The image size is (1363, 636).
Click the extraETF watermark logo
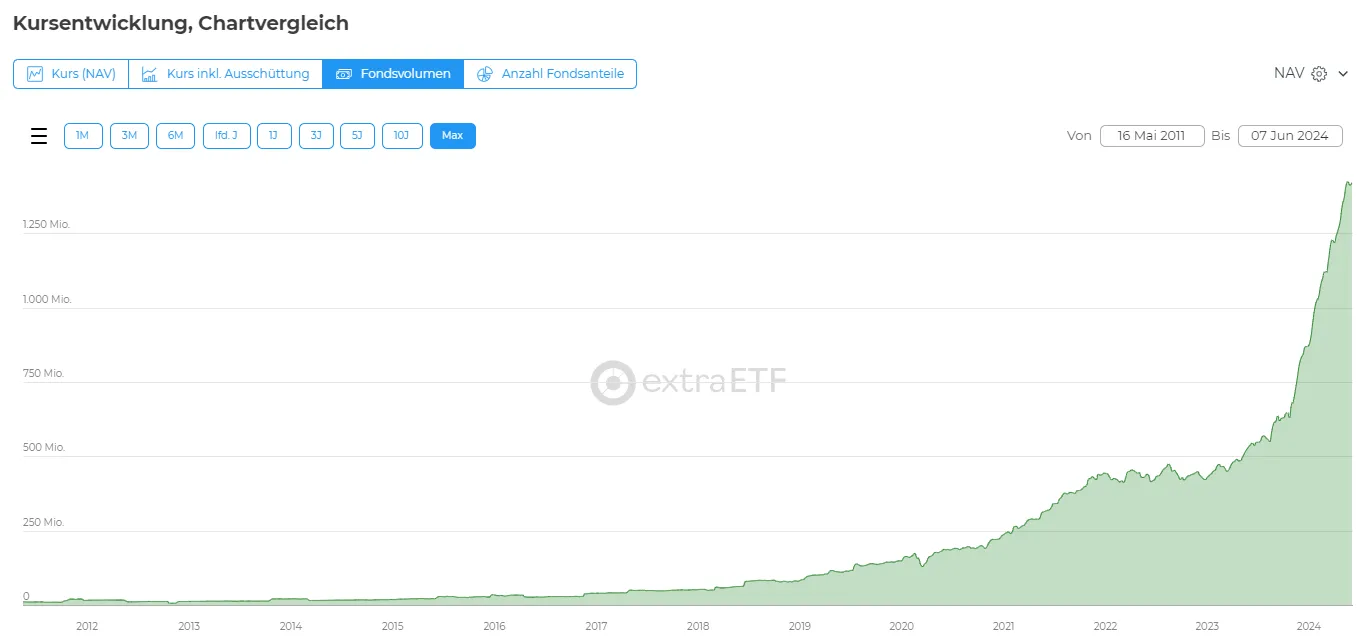688,382
